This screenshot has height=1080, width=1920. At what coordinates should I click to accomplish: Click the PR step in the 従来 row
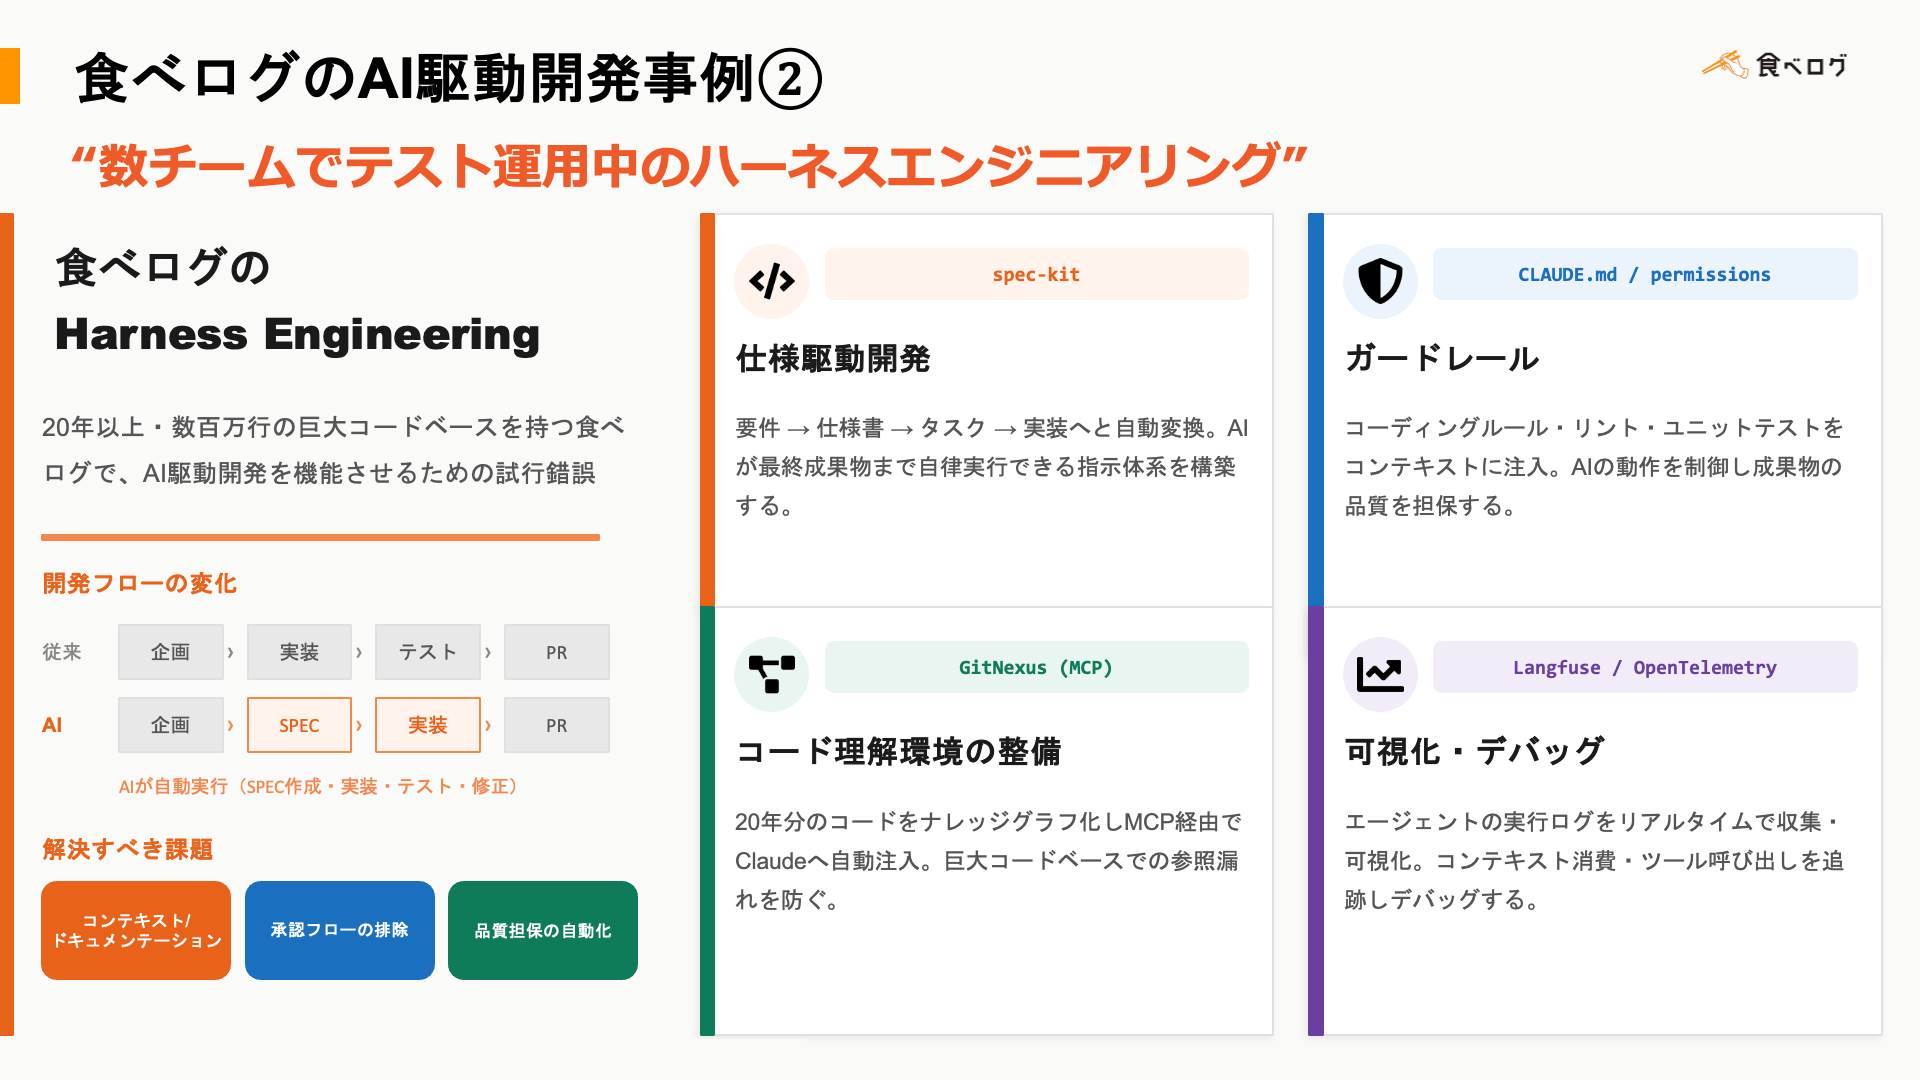pos(557,652)
